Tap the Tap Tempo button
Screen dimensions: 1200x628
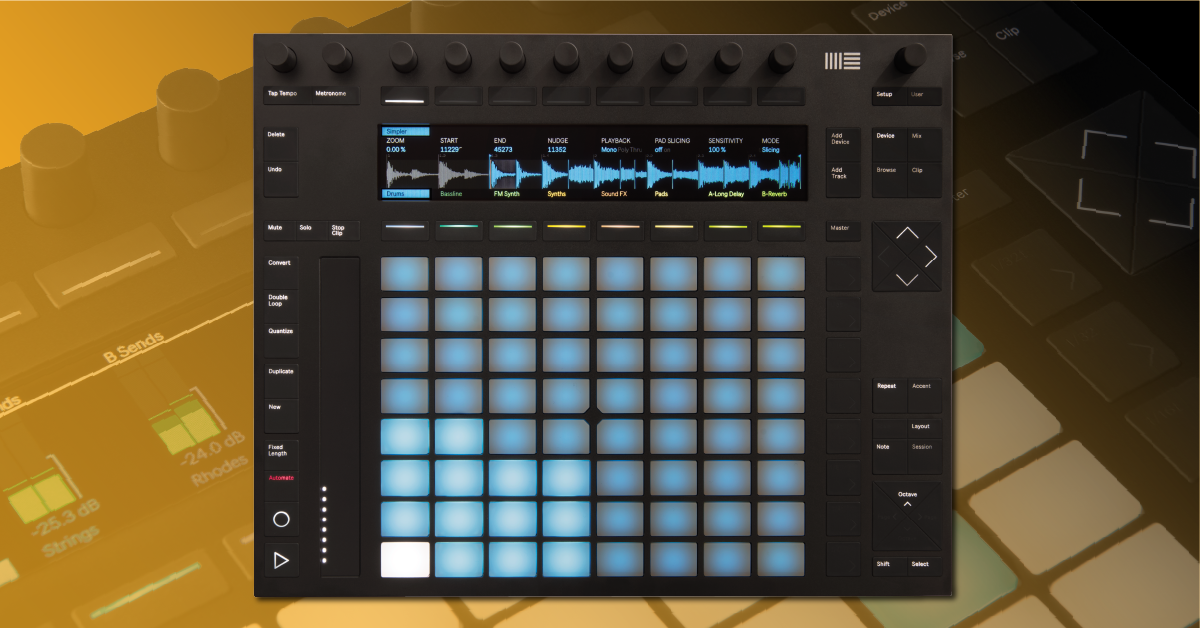tap(286, 95)
